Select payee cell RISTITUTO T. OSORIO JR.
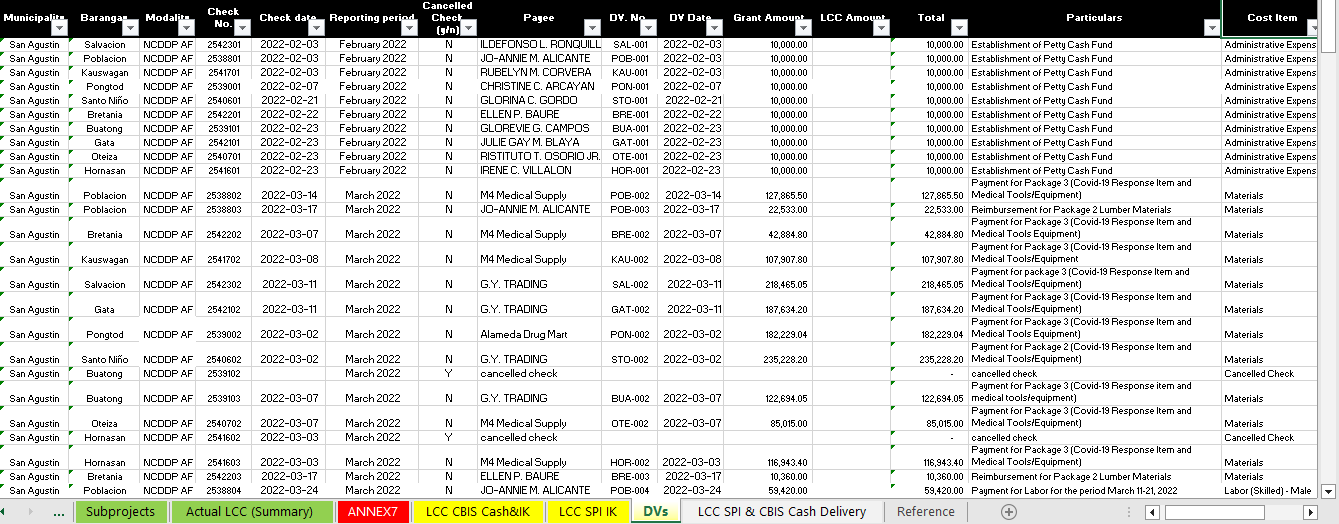 pos(540,157)
